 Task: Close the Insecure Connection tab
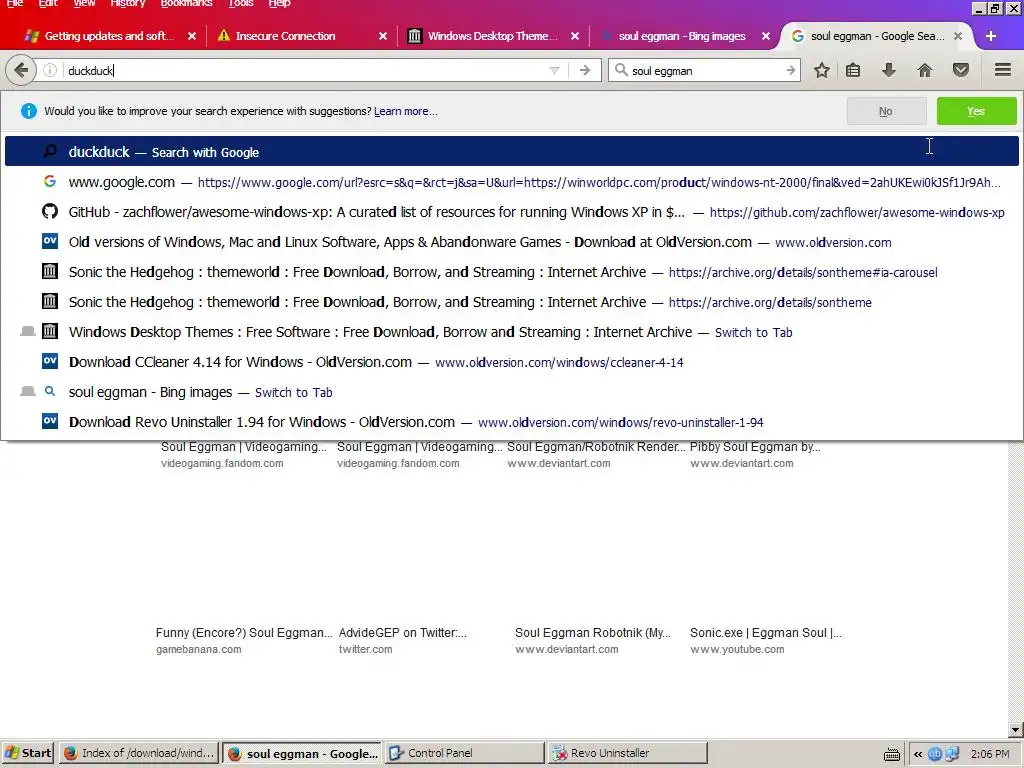(x=383, y=36)
